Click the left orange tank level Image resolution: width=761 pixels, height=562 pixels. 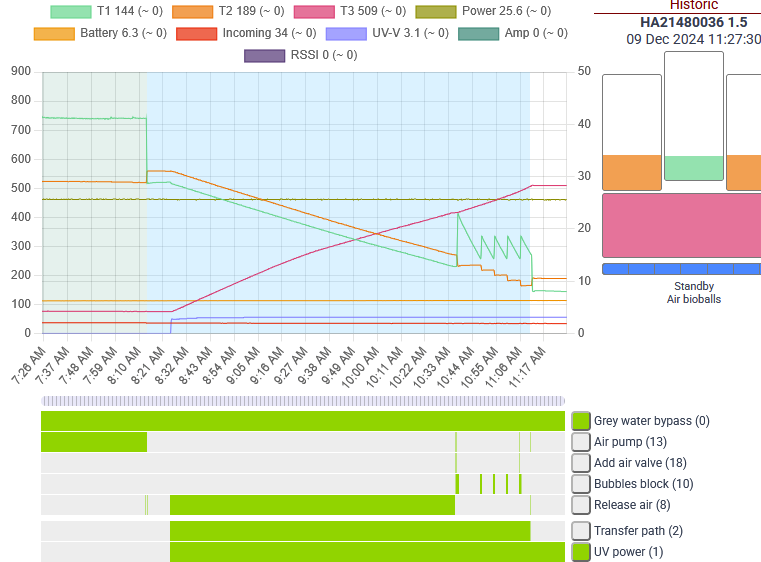click(x=632, y=172)
